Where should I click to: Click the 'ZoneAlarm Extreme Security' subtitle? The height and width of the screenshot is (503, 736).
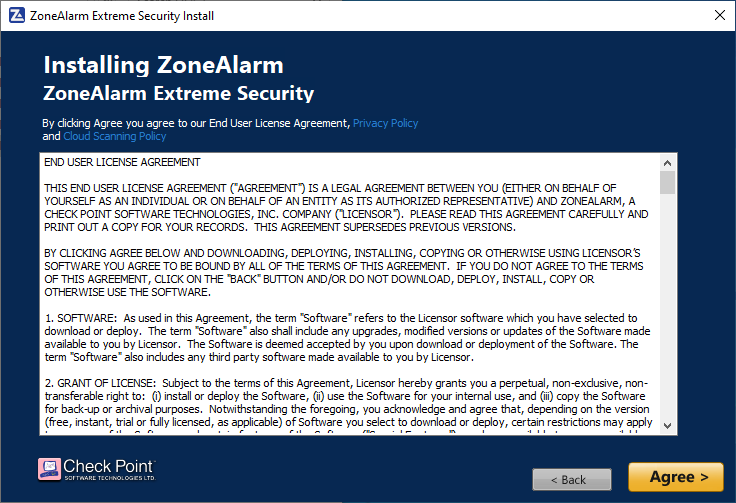tap(178, 93)
